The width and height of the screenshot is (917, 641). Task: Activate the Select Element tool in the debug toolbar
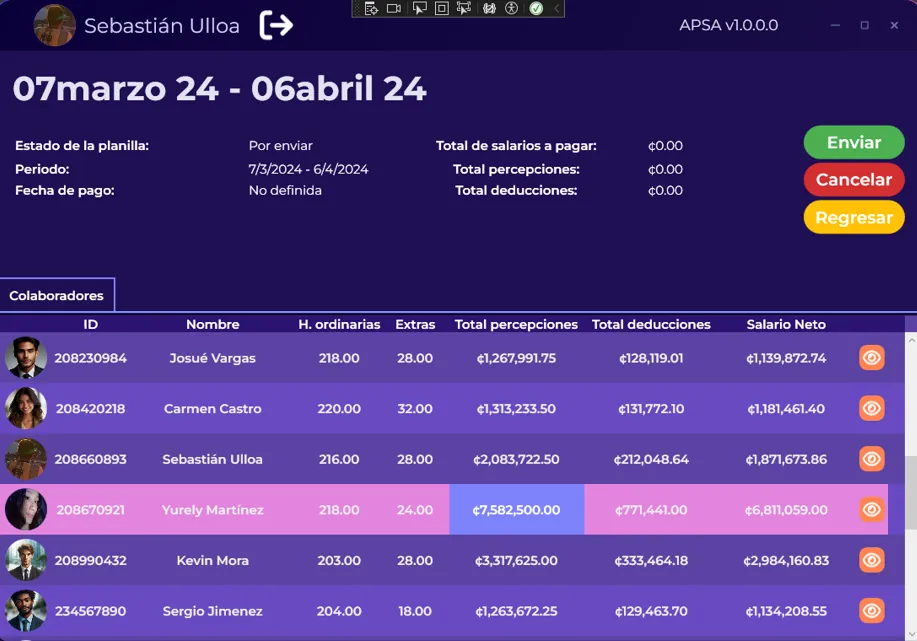418,9
